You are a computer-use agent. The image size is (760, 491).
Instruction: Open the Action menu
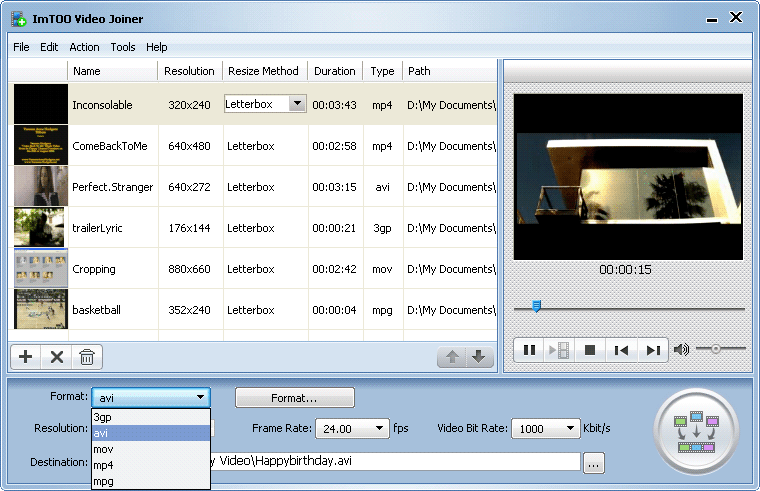pyautogui.click(x=84, y=47)
